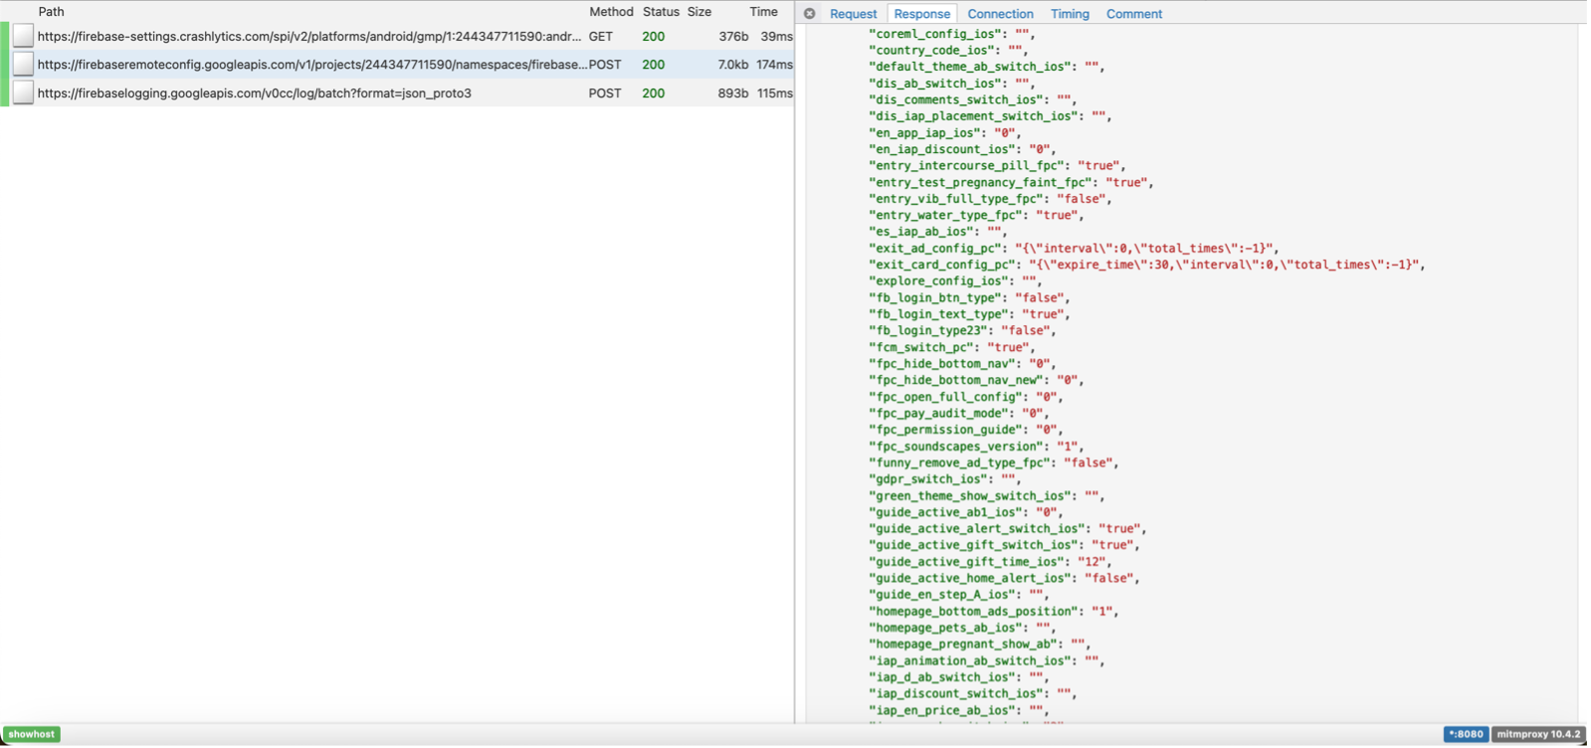Viewport: 1591px width, 748px height.
Task: Select the Response tab
Action: (x=922, y=14)
